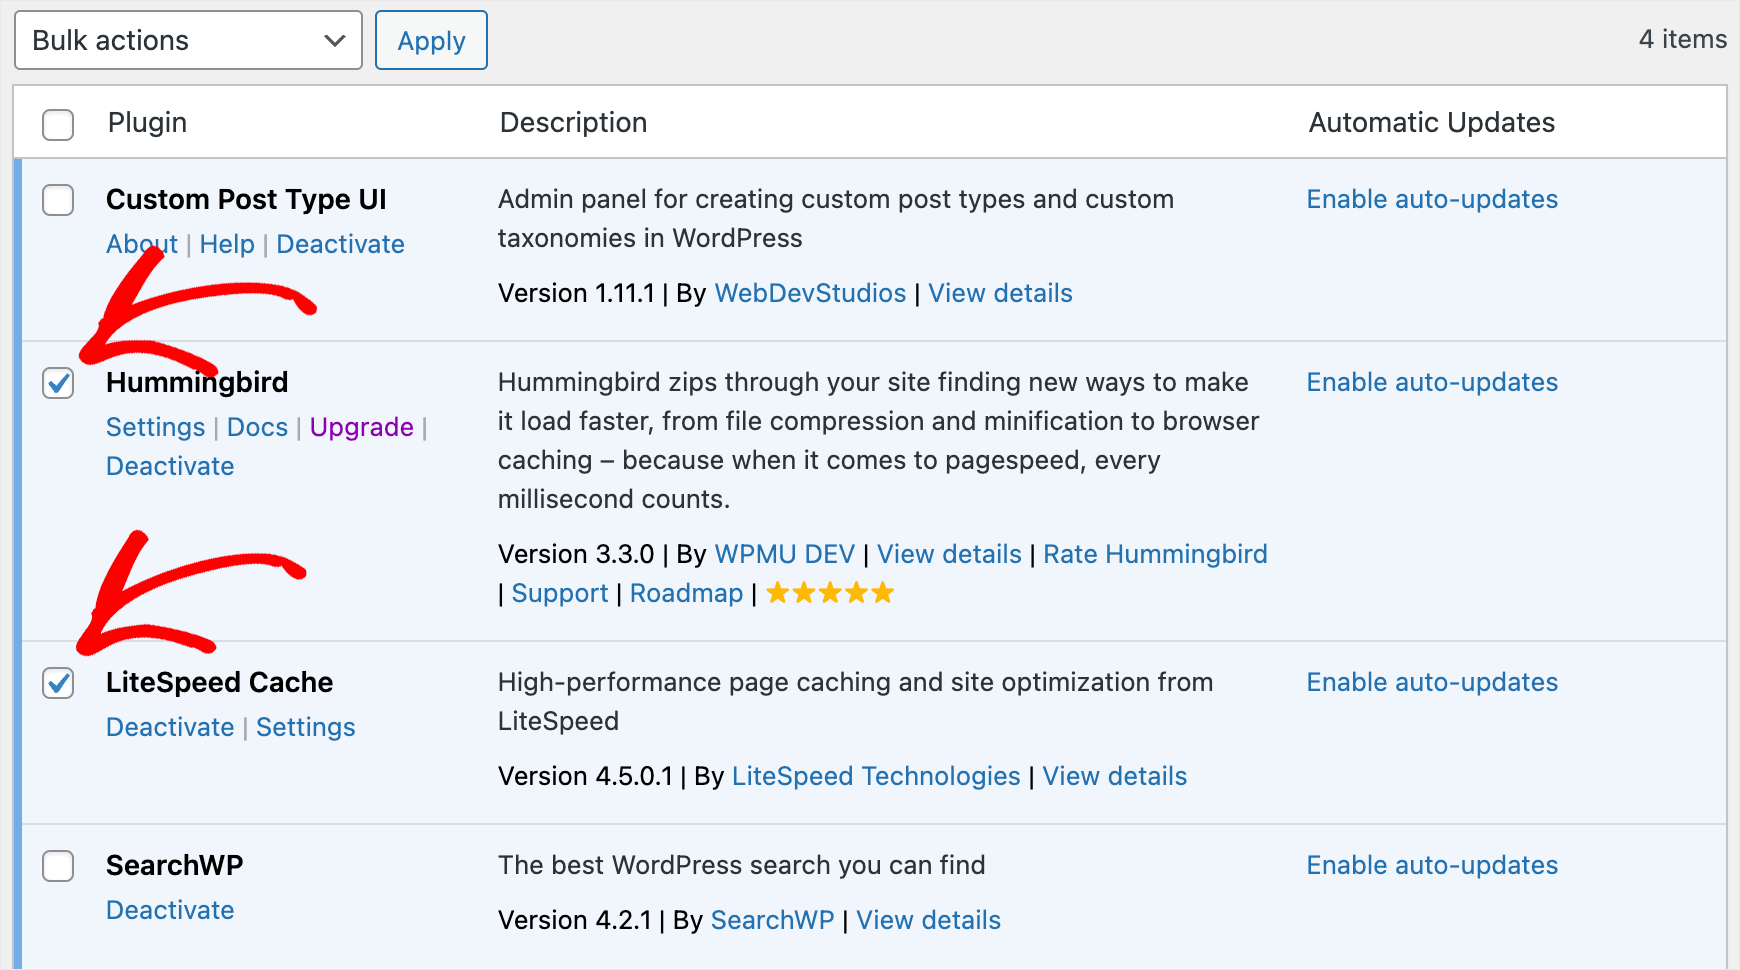Open Hummingbird Support link
This screenshot has width=1740, height=970.
point(560,593)
